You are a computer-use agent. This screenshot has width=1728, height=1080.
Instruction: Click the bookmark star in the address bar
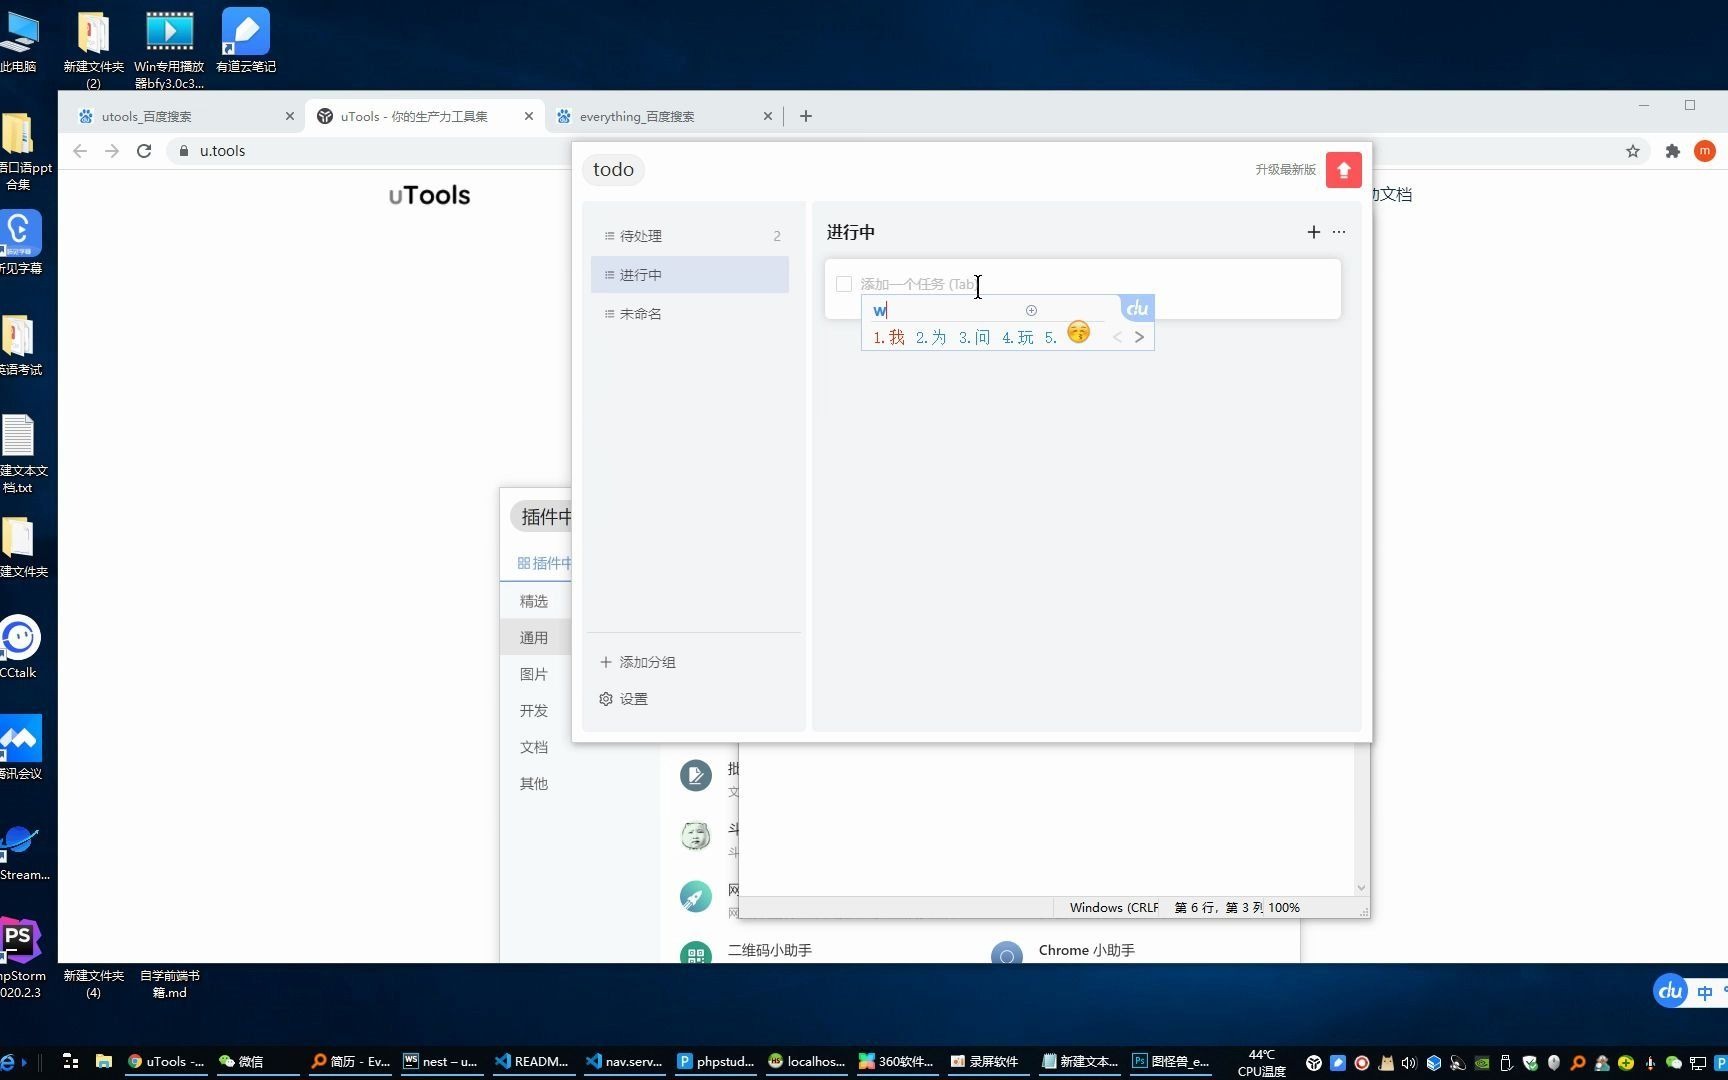click(x=1632, y=151)
